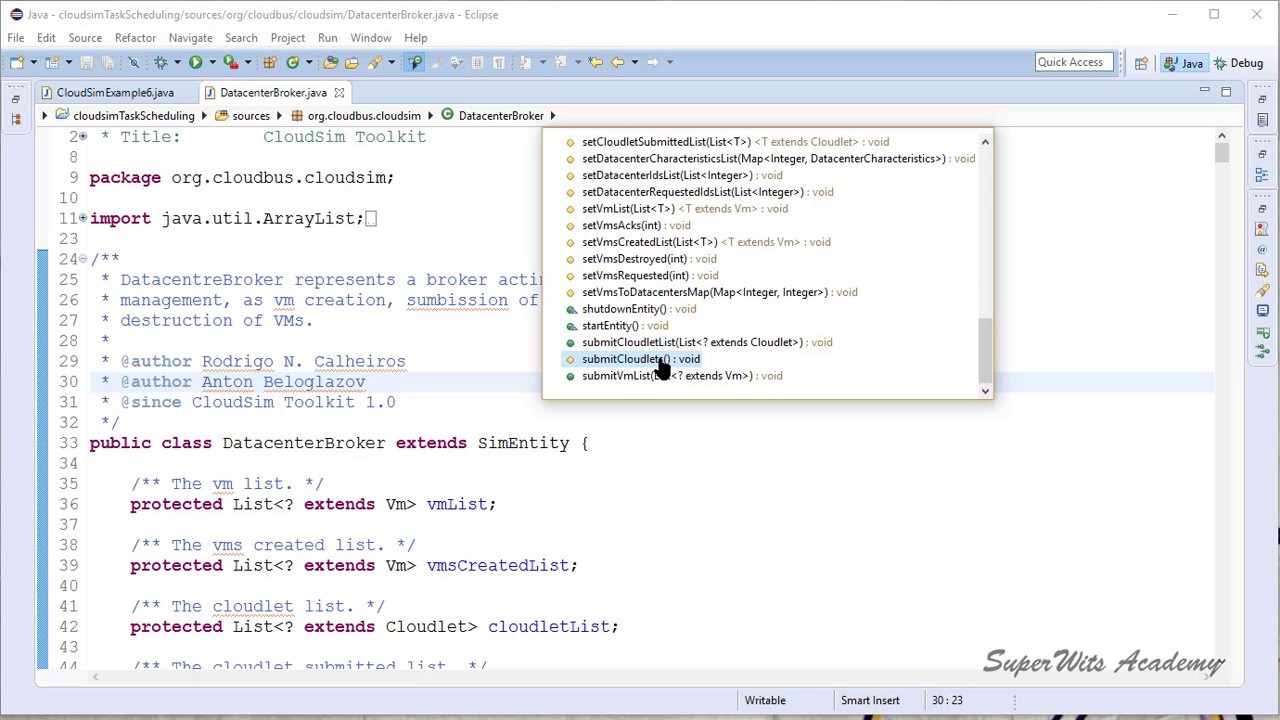Click sources breadcrumb segment
Screen dimensions: 1280x720
click(x=243, y=116)
